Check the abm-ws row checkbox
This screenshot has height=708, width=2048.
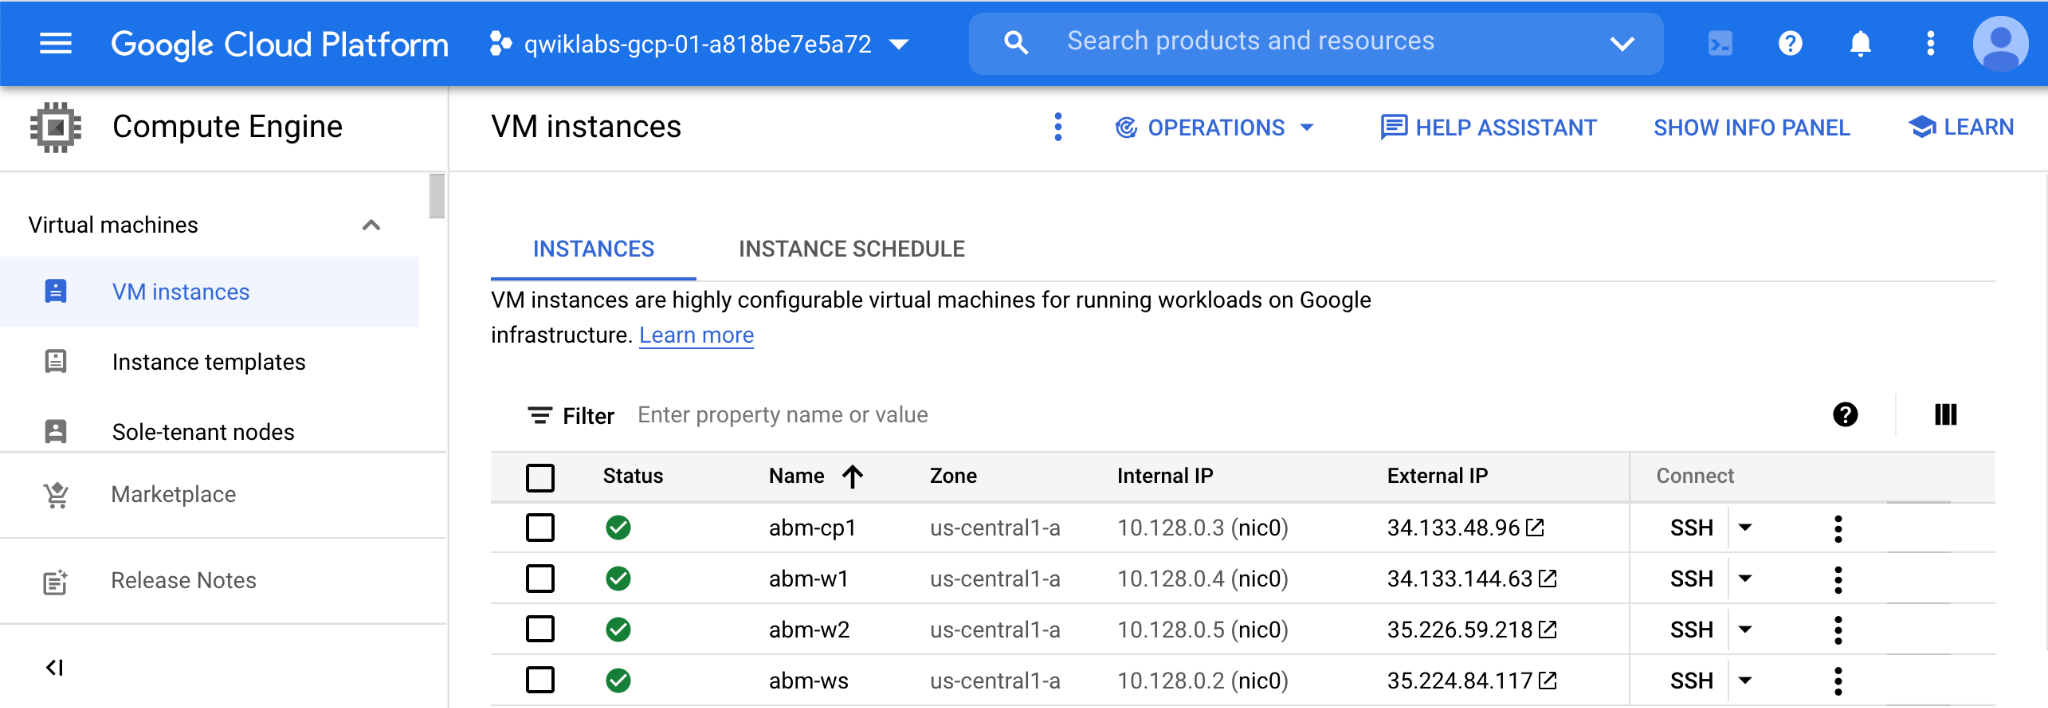(540, 680)
